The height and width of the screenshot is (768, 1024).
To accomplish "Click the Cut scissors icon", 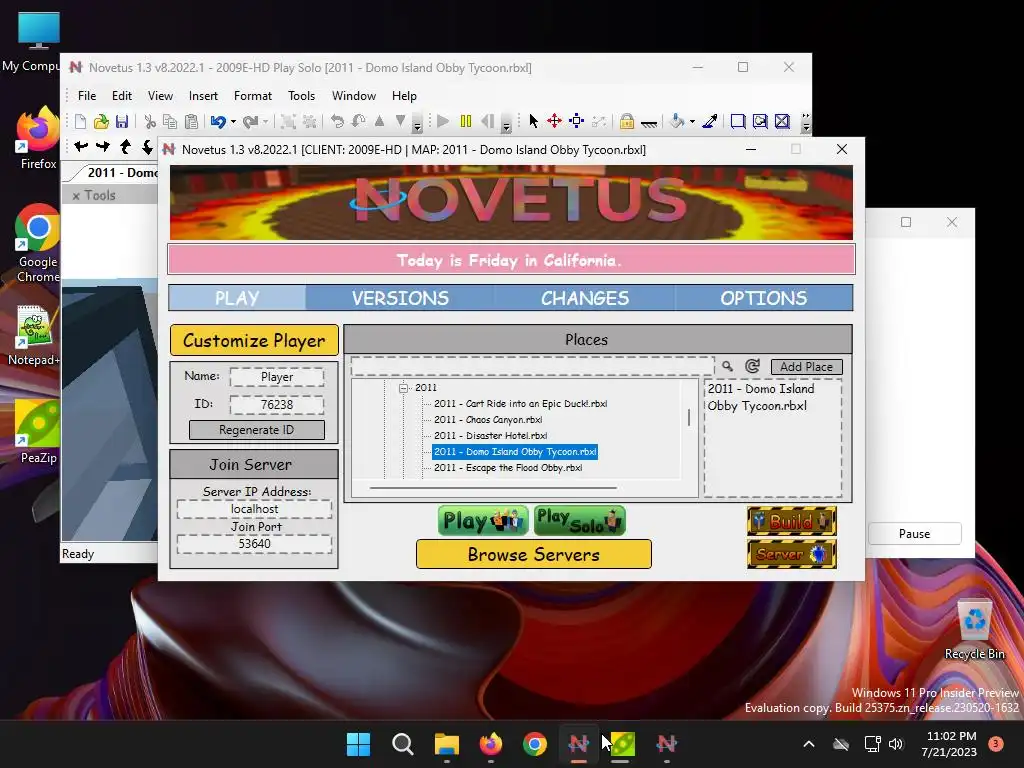I will tap(150, 121).
